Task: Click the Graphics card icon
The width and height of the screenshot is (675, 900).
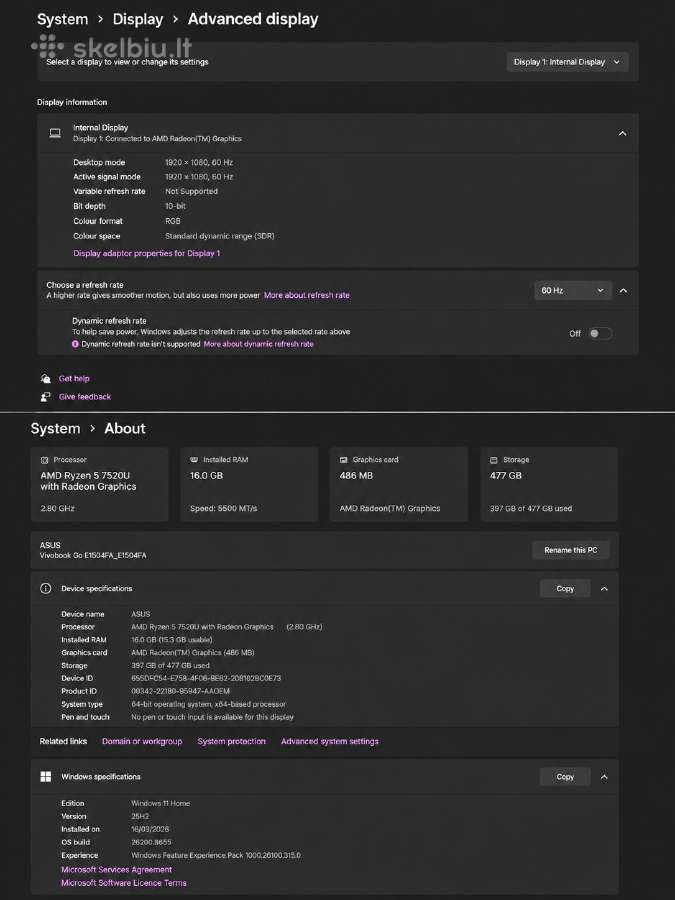Action: [x=343, y=460]
